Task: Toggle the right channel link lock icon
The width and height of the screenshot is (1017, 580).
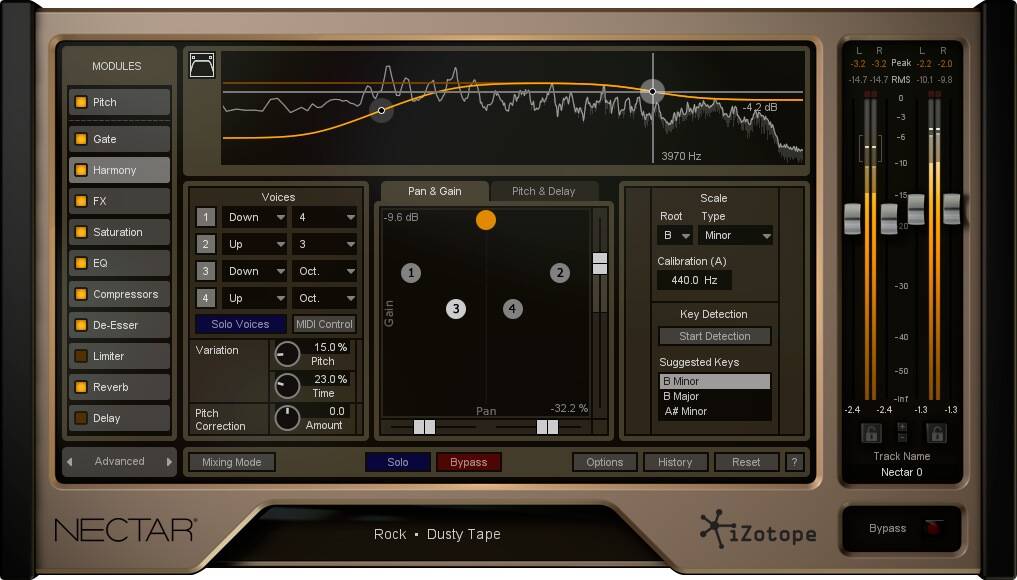Action: pyautogui.click(x=936, y=433)
